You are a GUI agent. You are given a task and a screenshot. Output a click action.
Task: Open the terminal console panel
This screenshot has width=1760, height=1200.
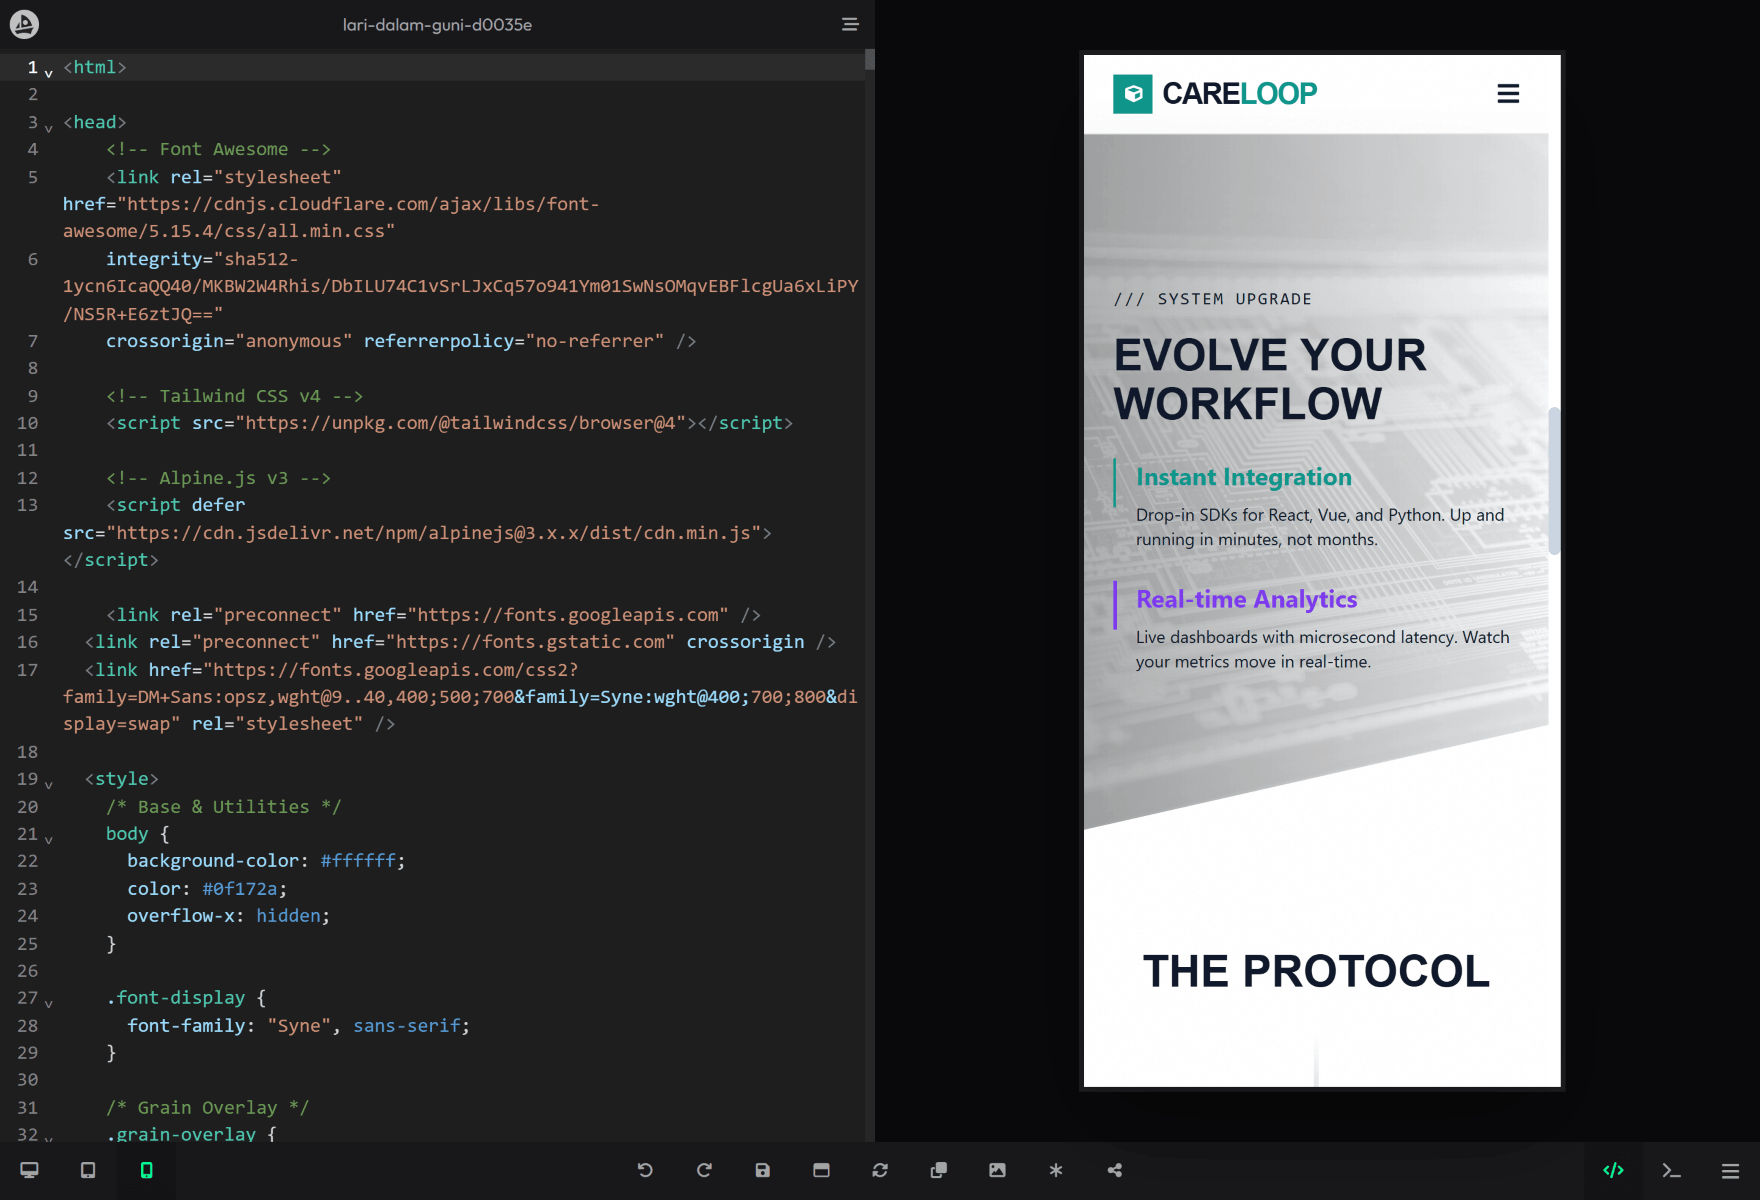pos(1671,1170)
